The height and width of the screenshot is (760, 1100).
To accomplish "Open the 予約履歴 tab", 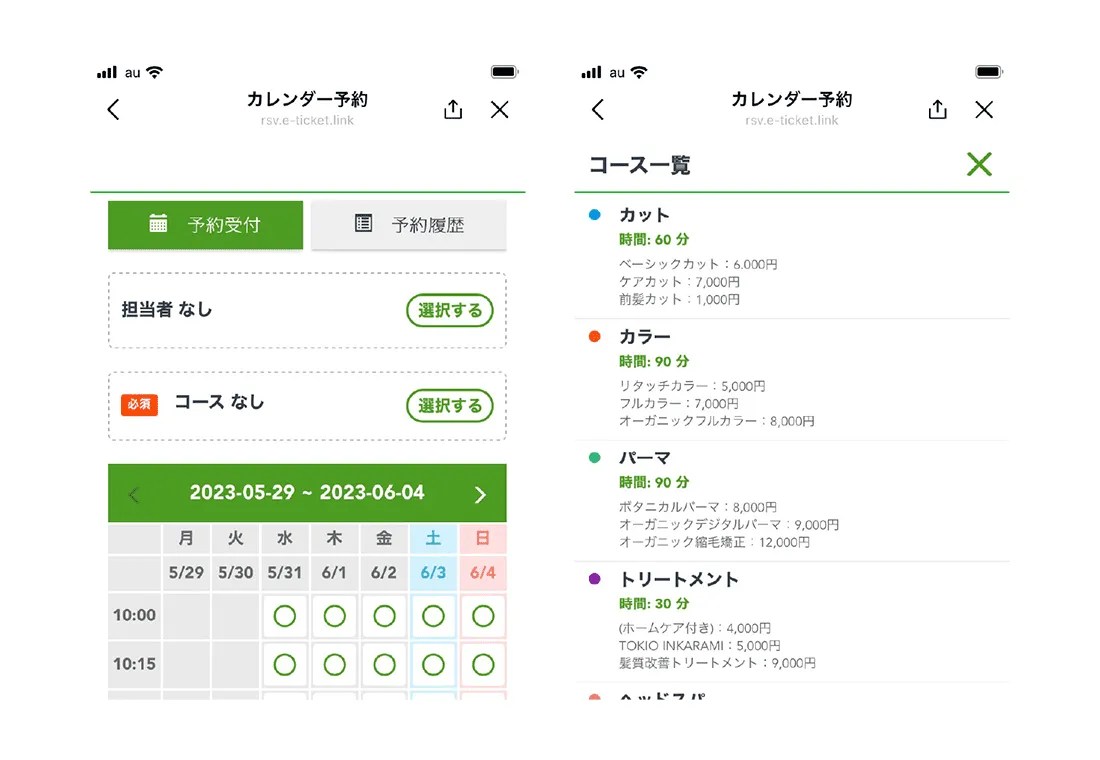I will [x=409, y=224].
